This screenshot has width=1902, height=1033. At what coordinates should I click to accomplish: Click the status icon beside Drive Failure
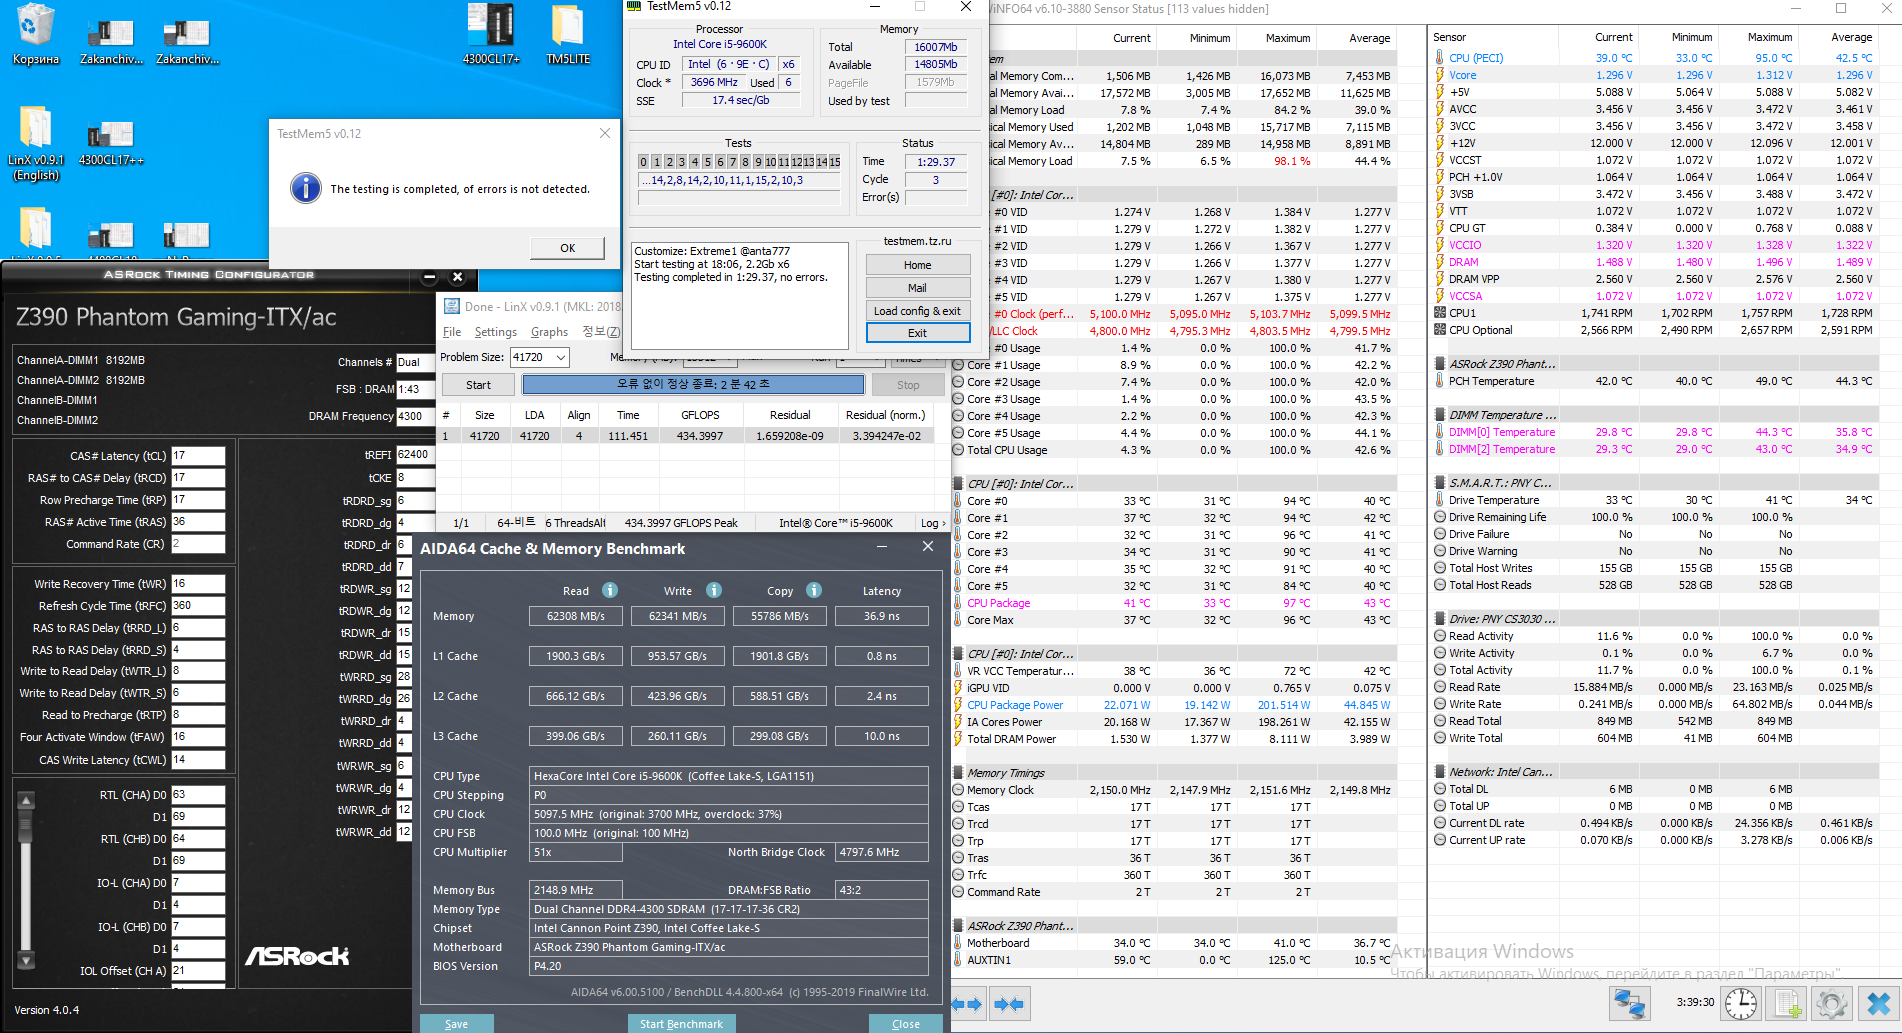(x=1440, y=534)
